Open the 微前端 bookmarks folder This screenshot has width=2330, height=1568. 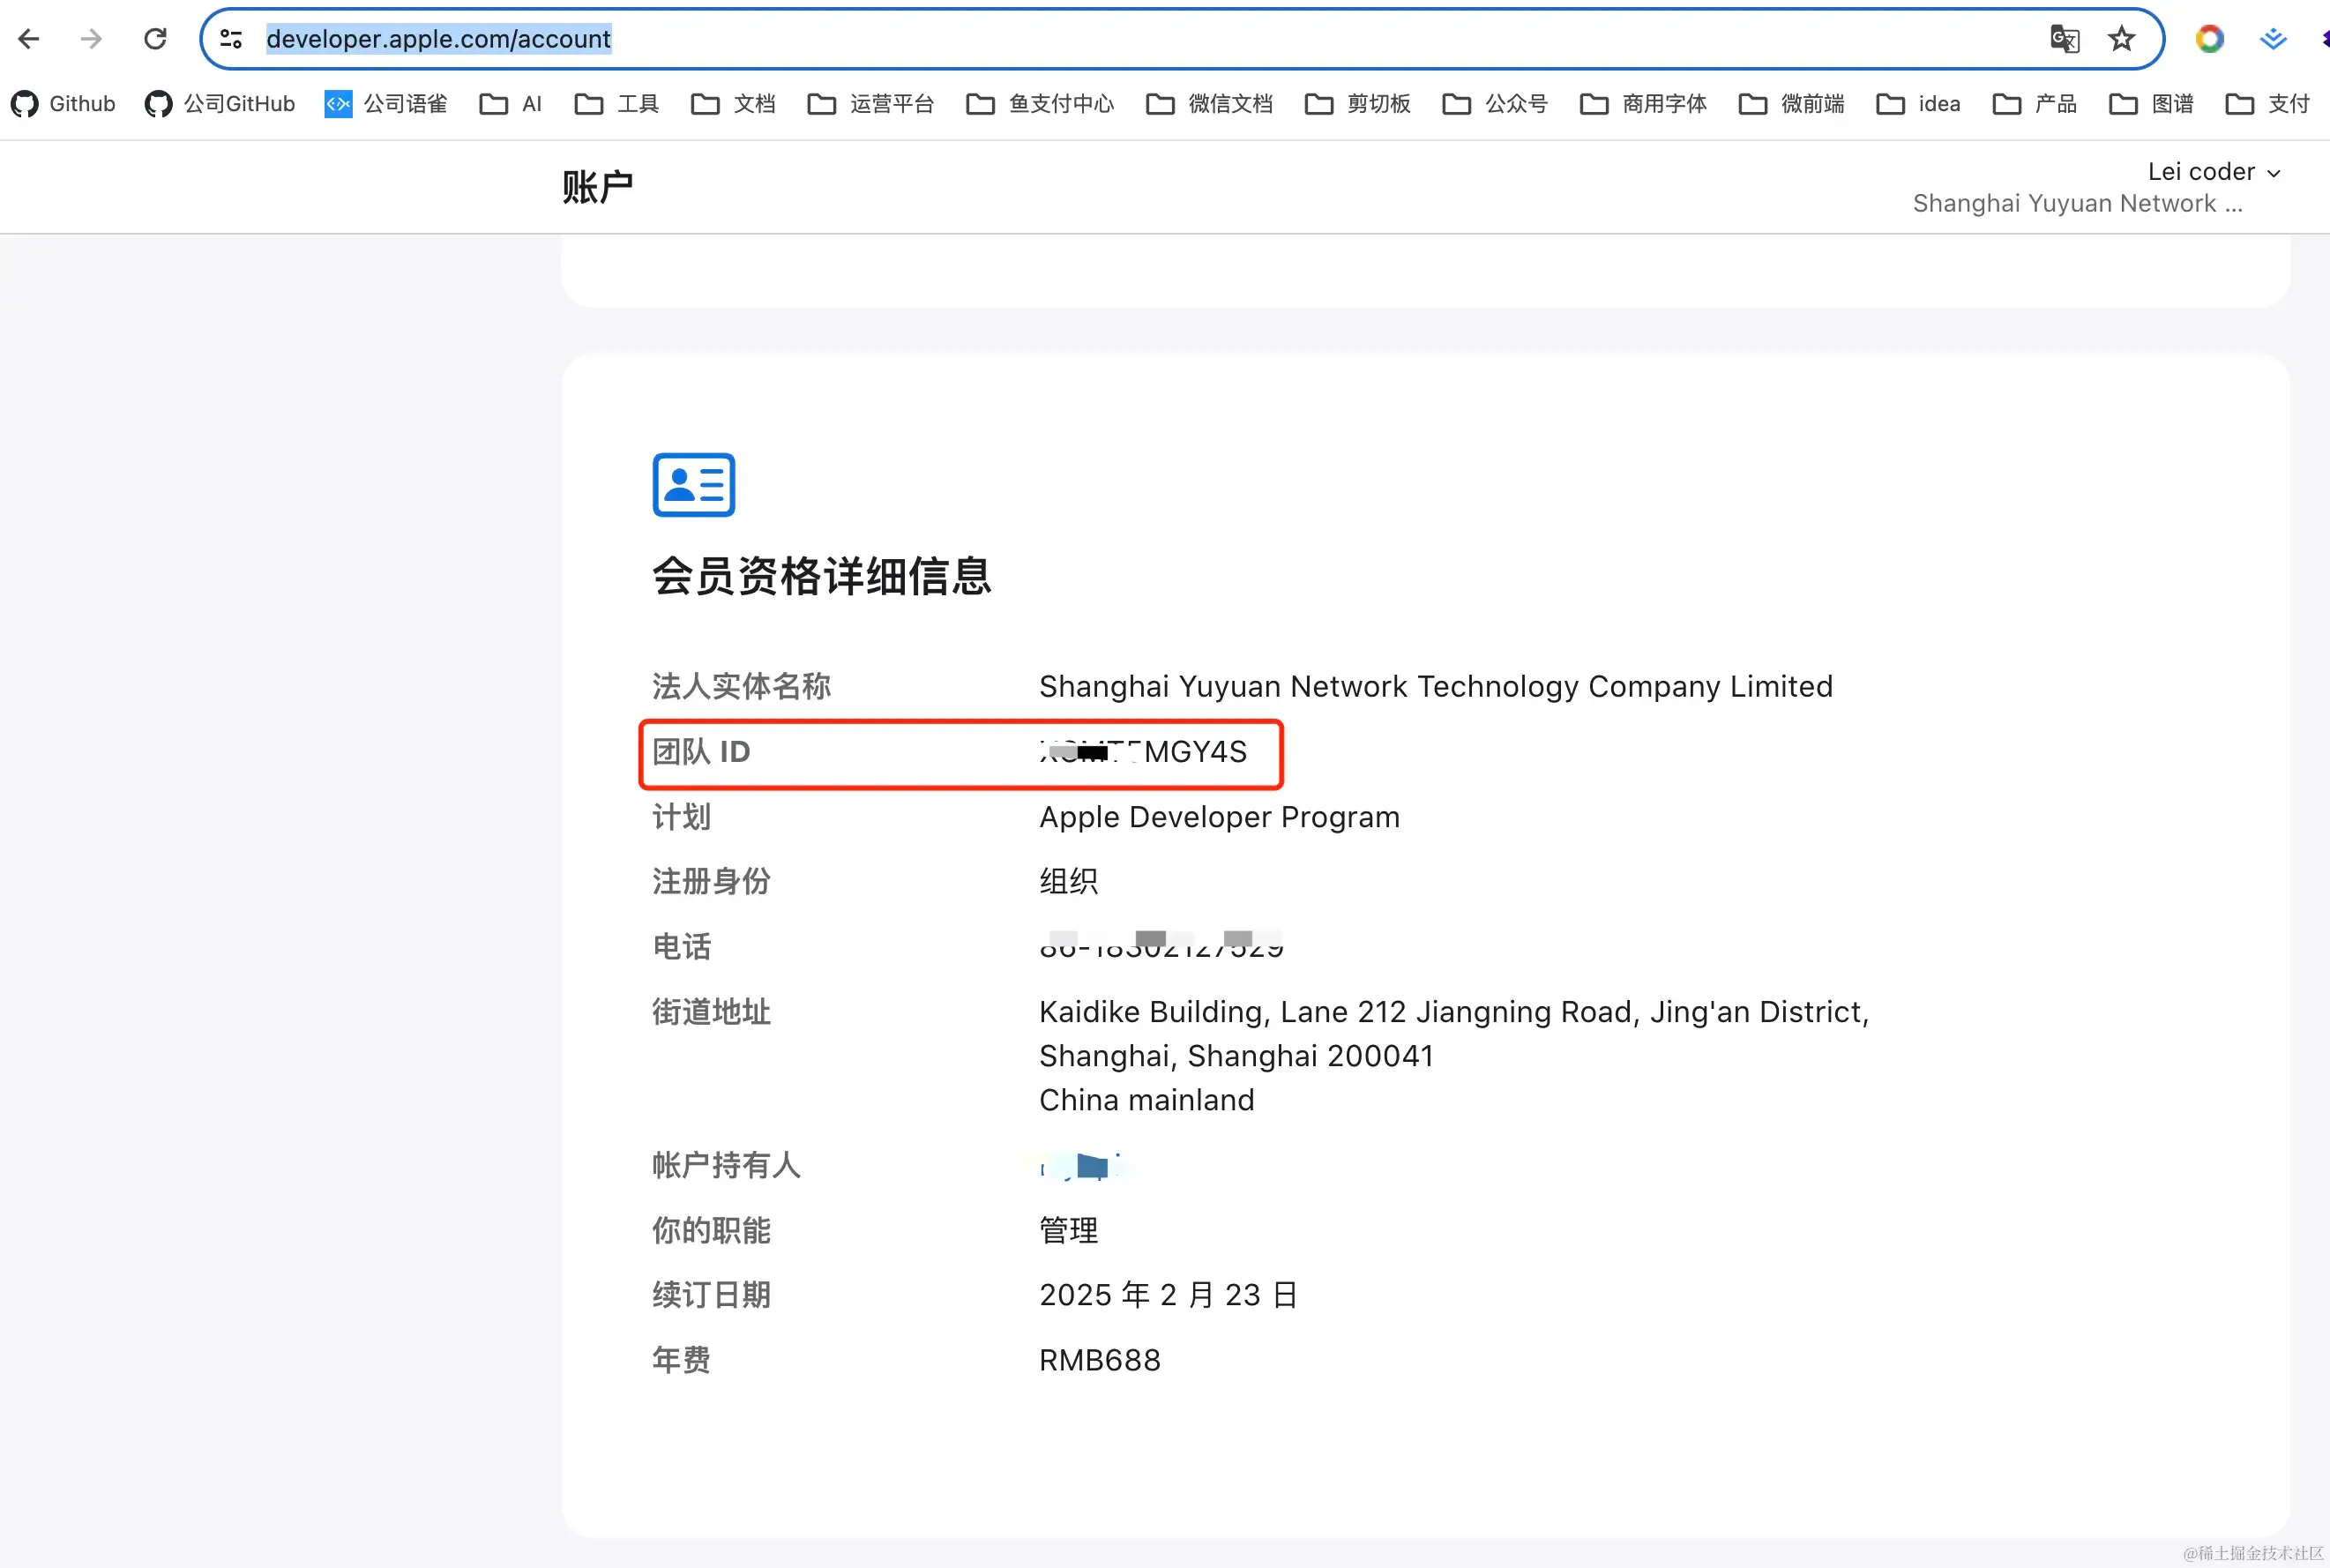1791,104
